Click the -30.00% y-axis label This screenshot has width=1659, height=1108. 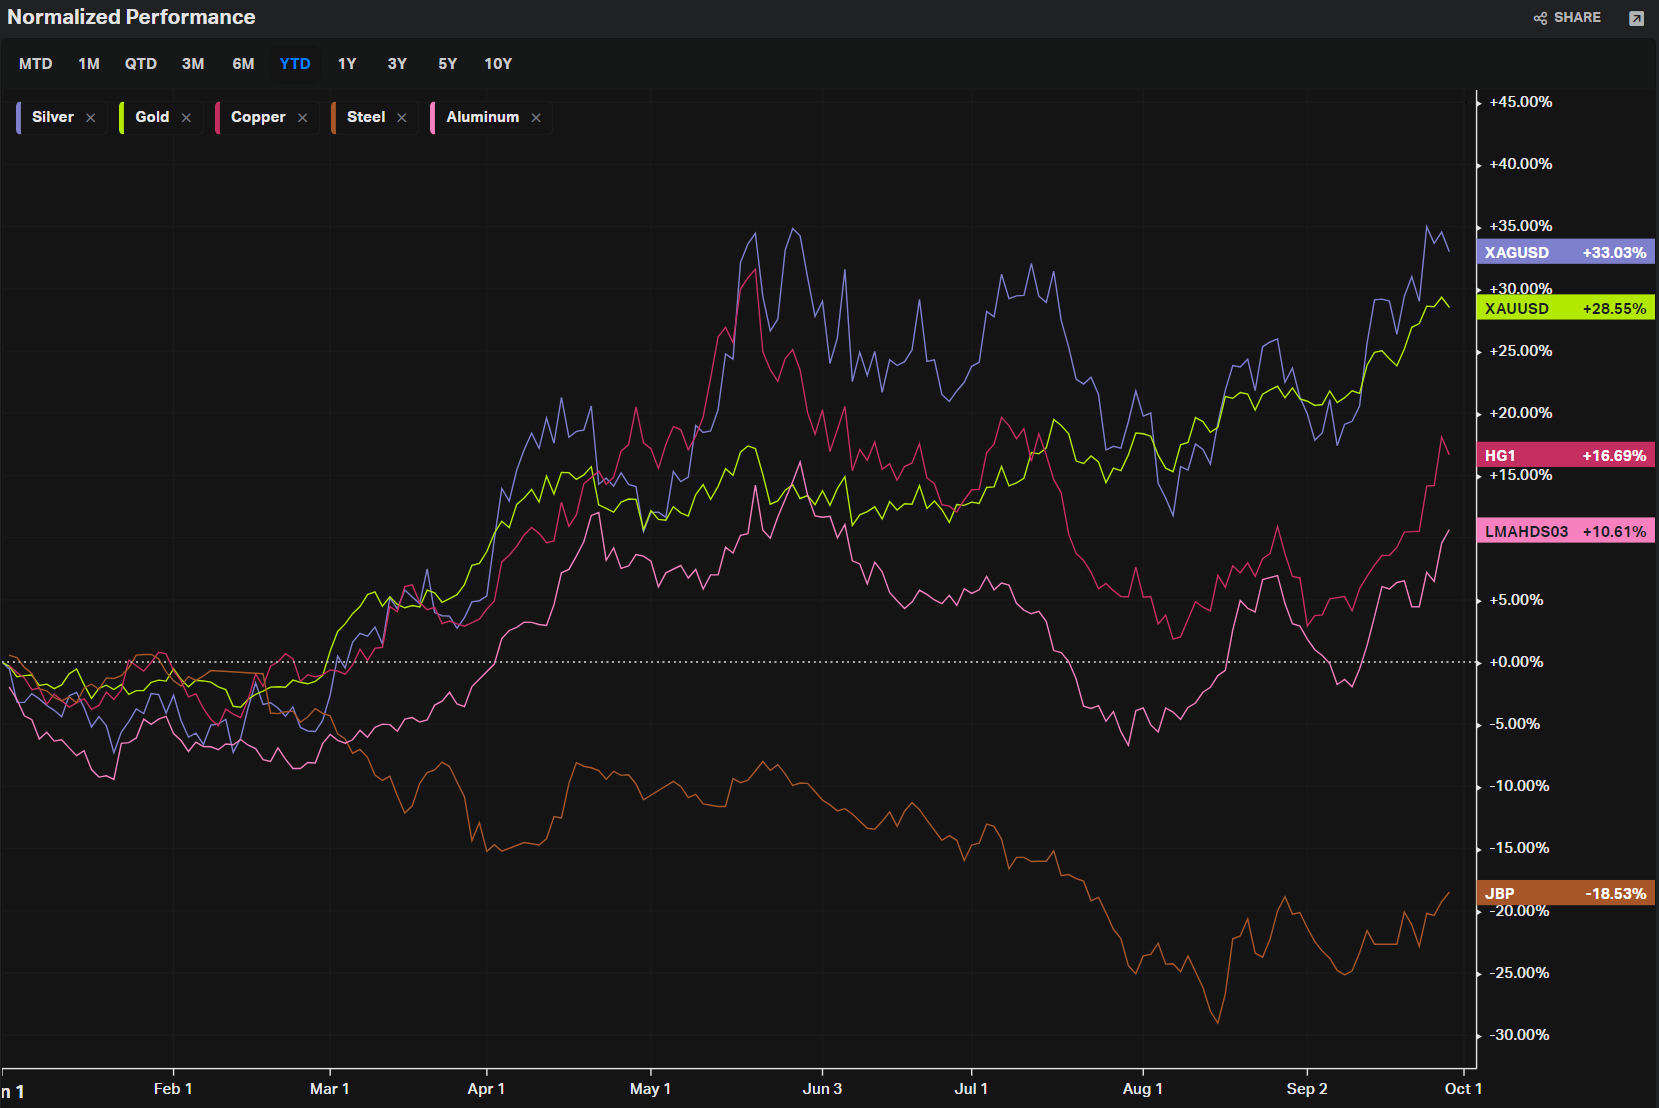(x=1519, y=1035)
